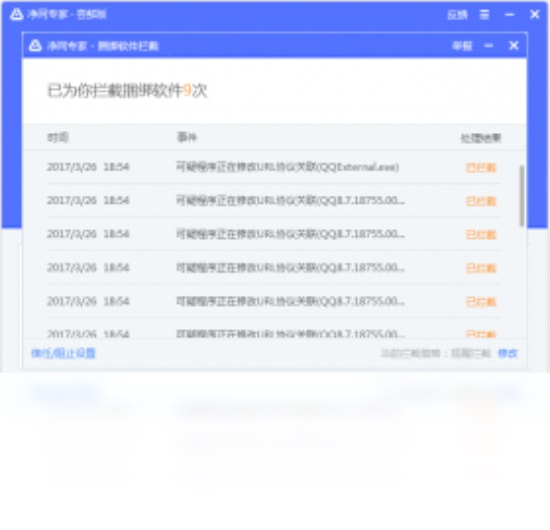The width and height of the screenshot is (550, 530).
Task: Click 已拦截 status in the QQExternal.exe row
Action: 481,168
